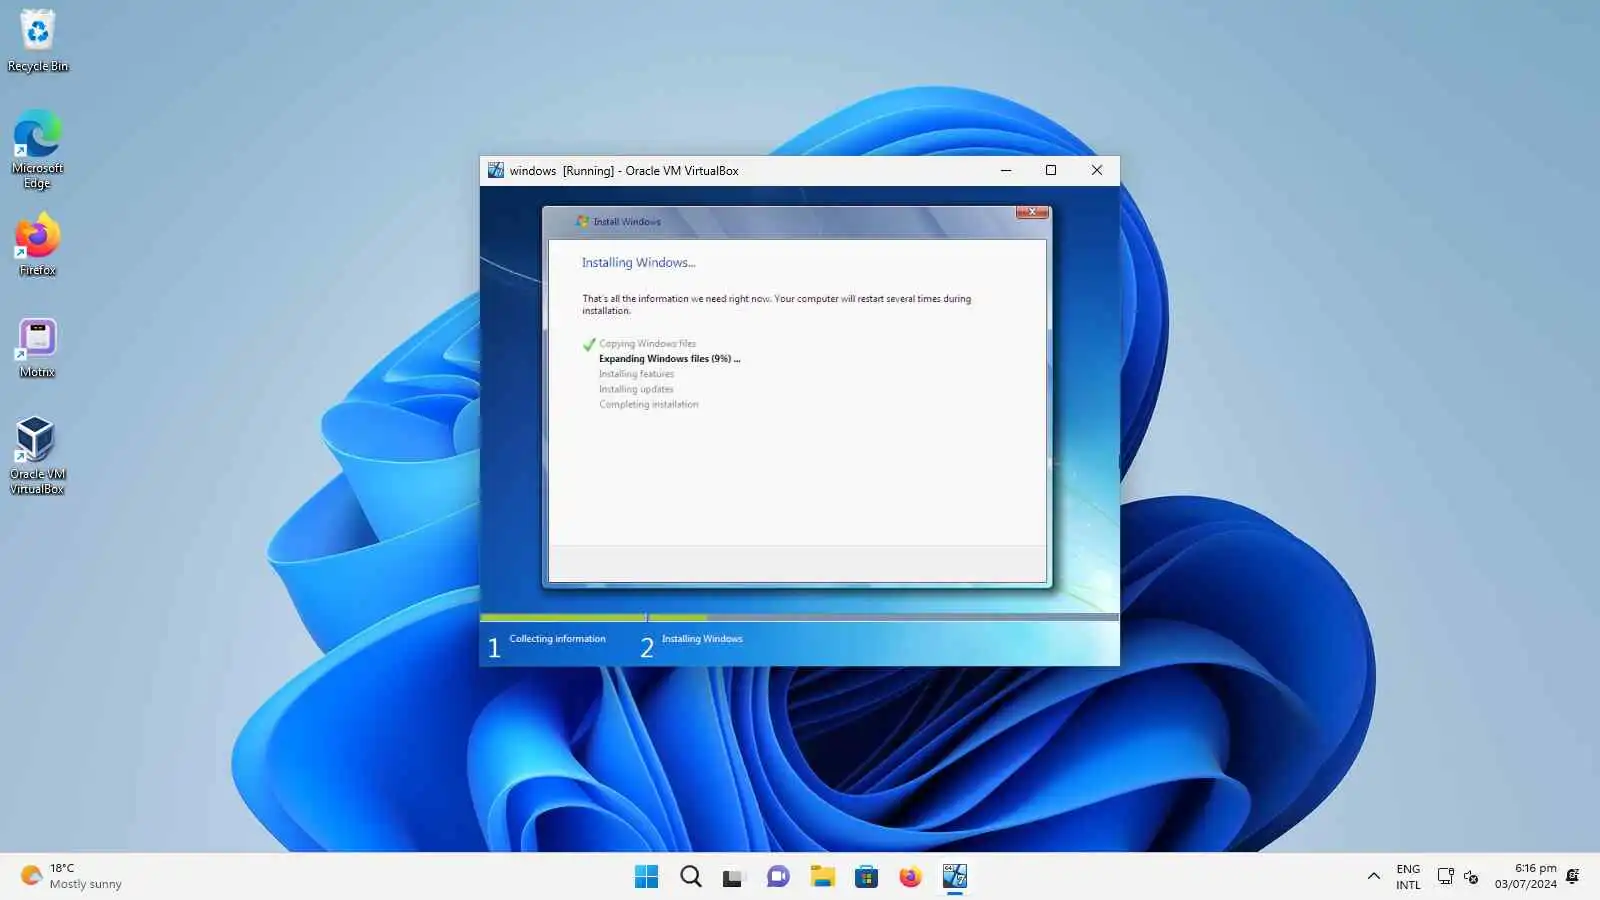Open taskbar Search
The image size is (1600, 900).
pos(690,877)
